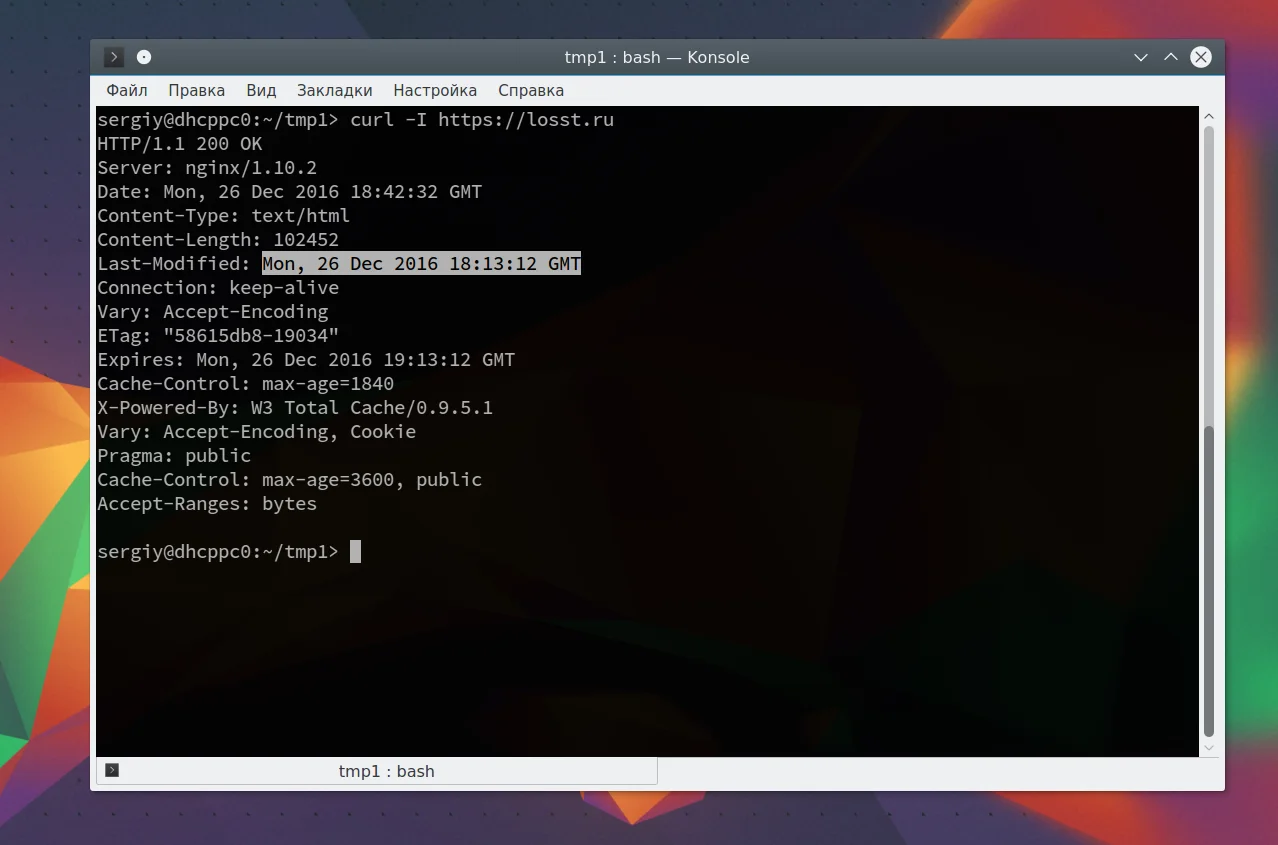Close the Konsole window
Image resolution: width=1278 pixels, height=845 pixels.
tap(1201, 57)
